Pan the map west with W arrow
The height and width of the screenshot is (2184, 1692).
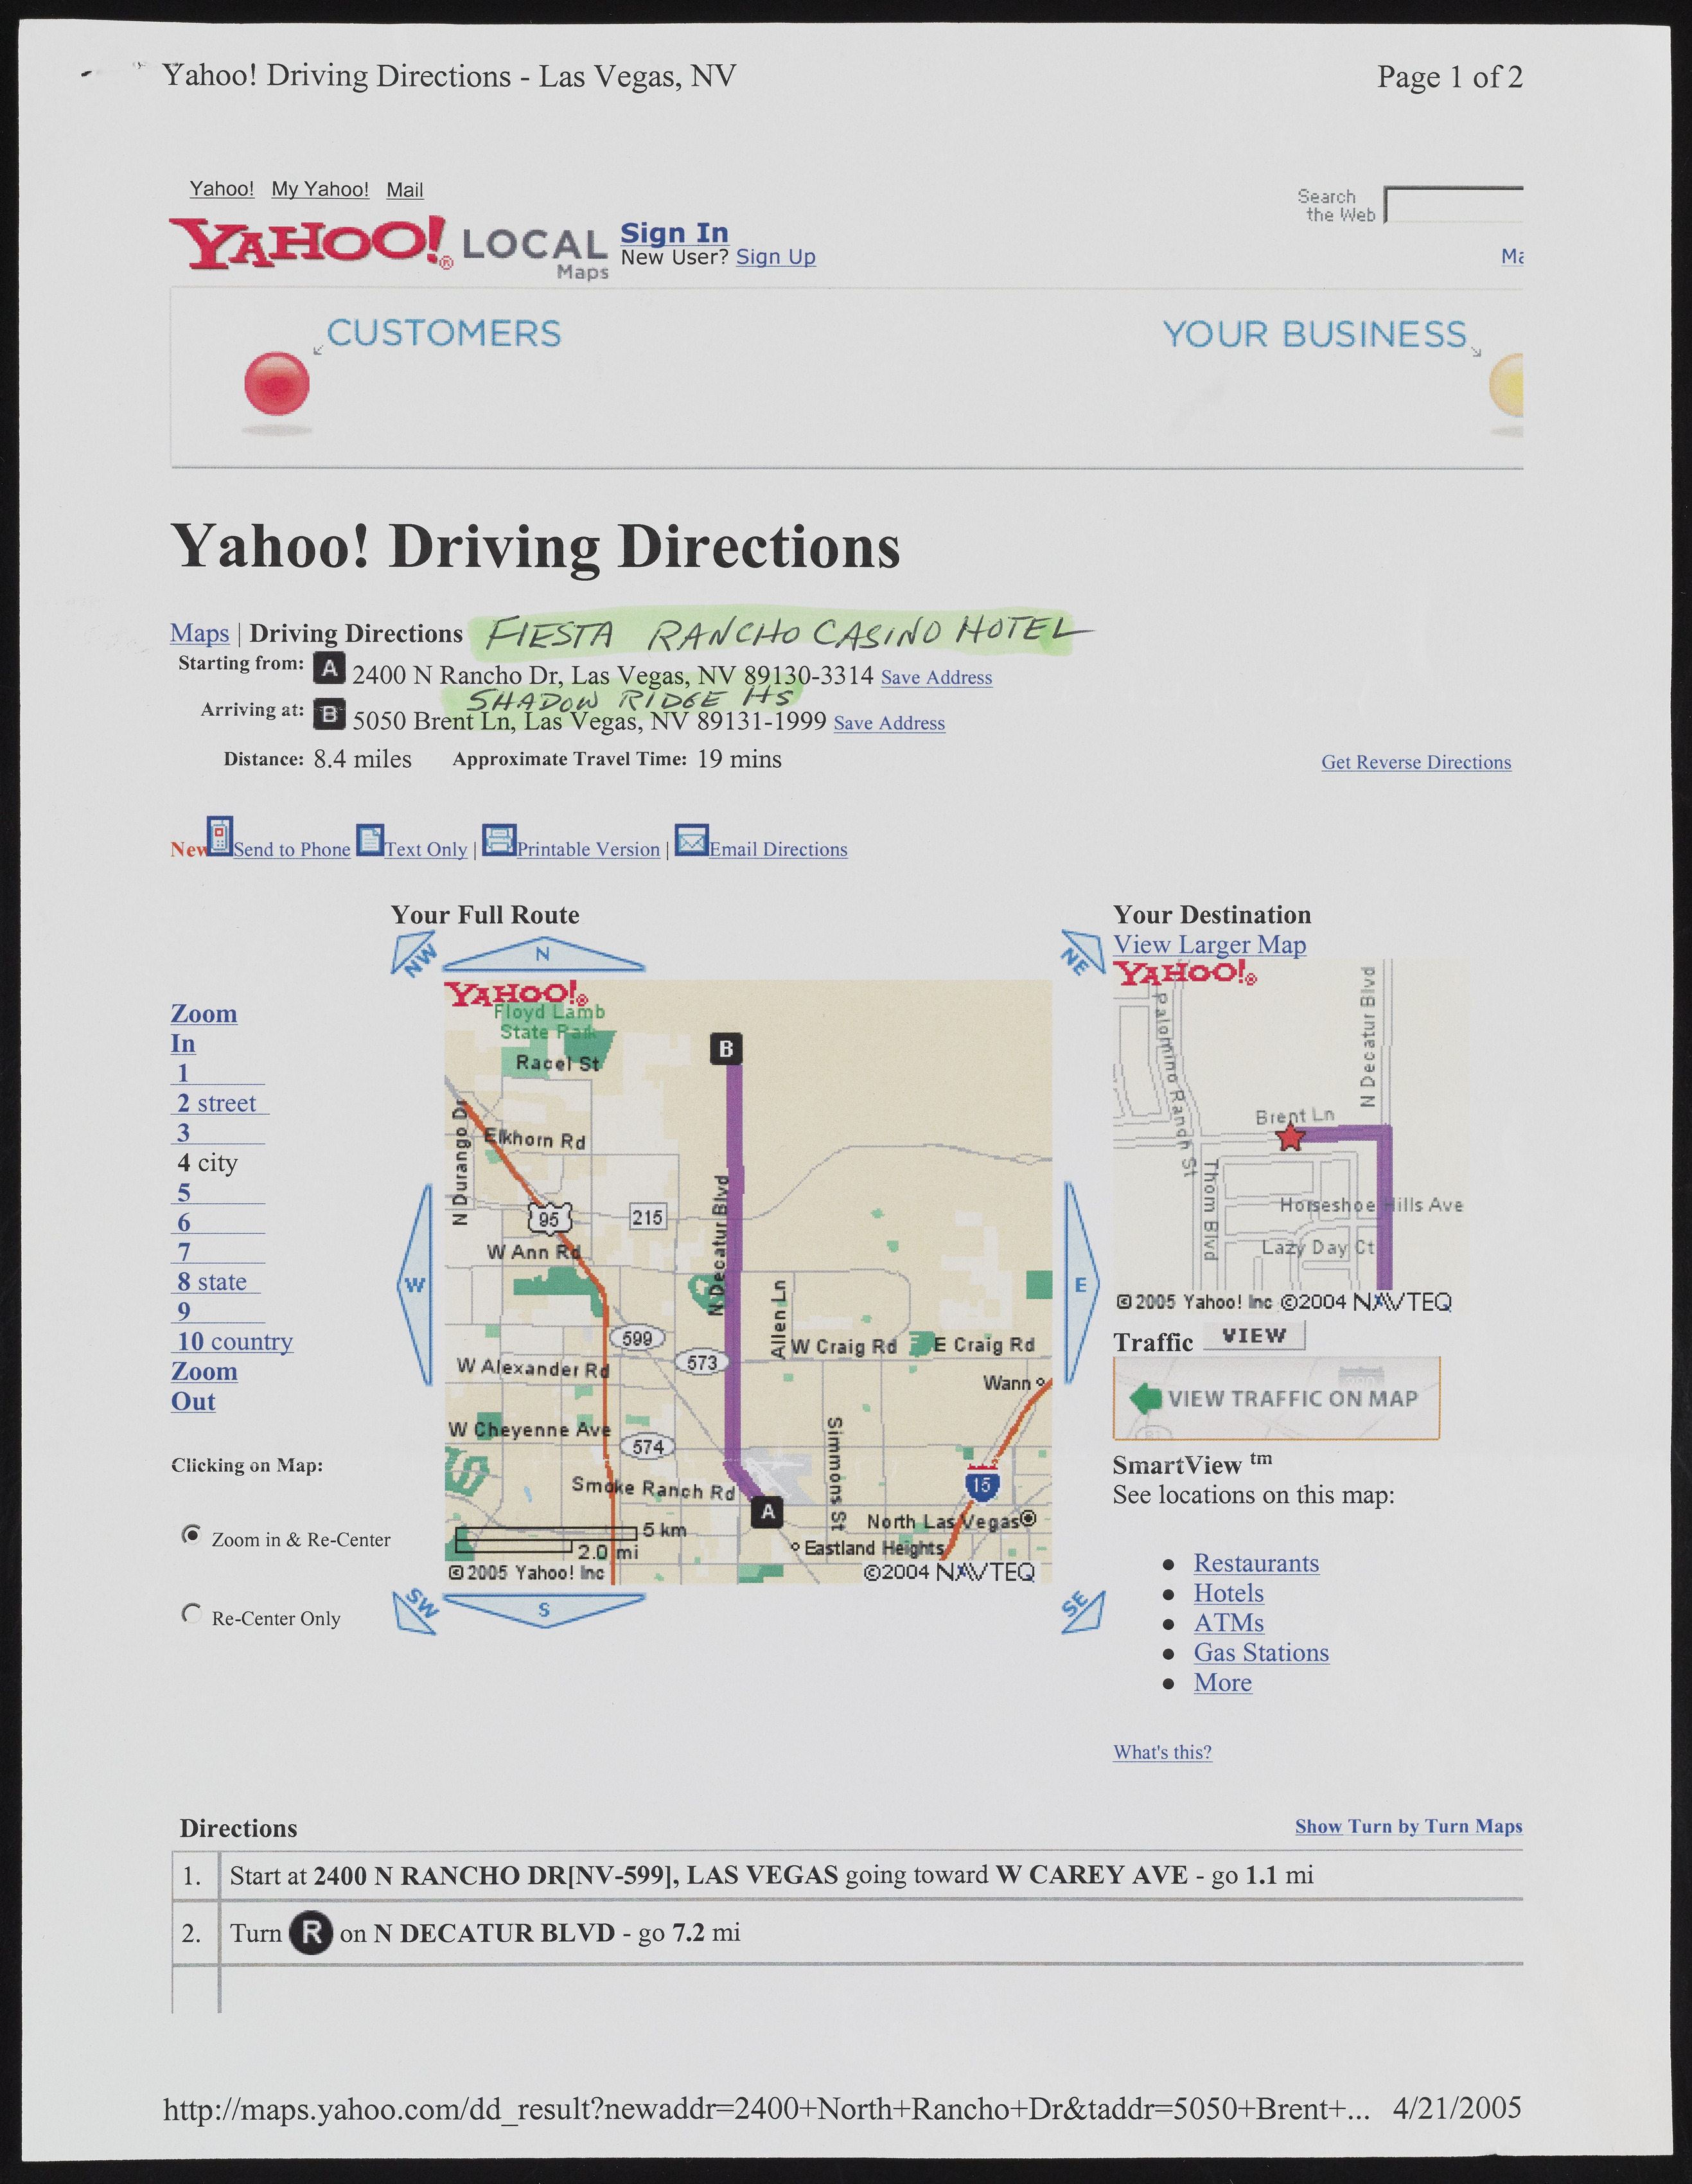tap(415, 1285)
